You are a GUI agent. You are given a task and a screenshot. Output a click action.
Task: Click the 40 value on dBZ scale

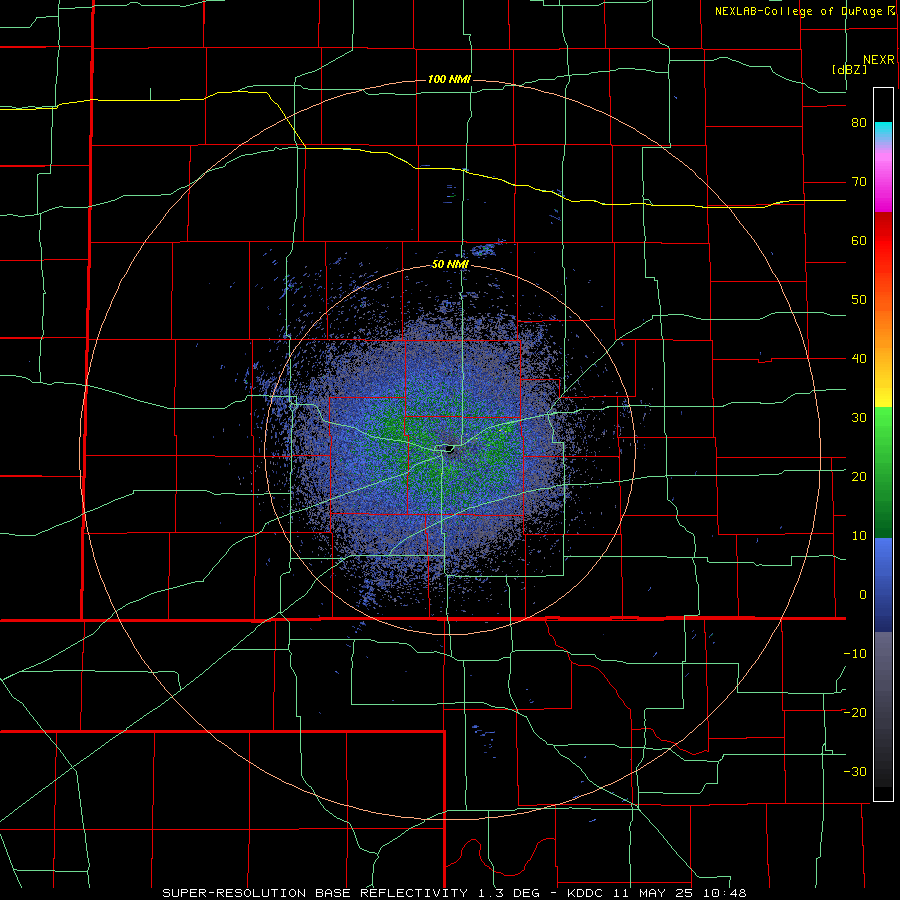pyautogui.click(x=859, y=359)
